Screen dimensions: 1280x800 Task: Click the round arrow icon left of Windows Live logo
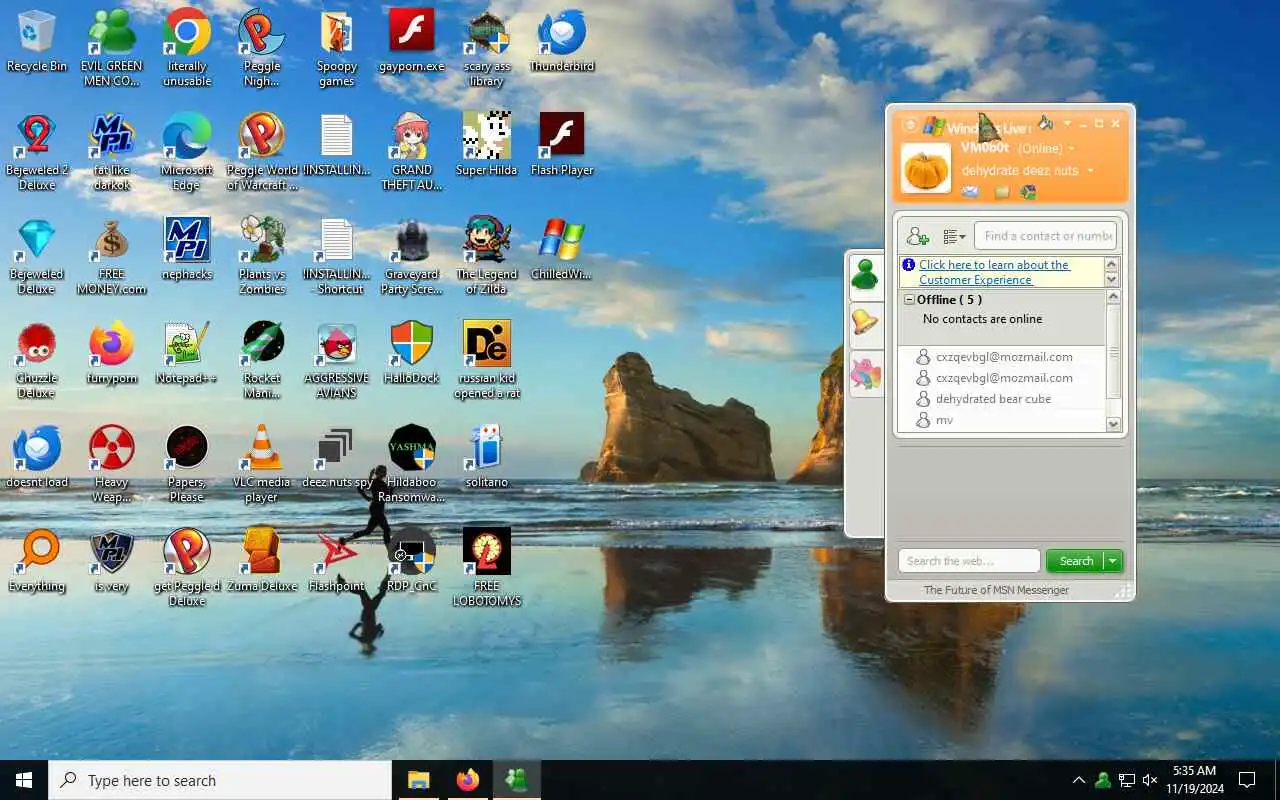coord(909,125)
